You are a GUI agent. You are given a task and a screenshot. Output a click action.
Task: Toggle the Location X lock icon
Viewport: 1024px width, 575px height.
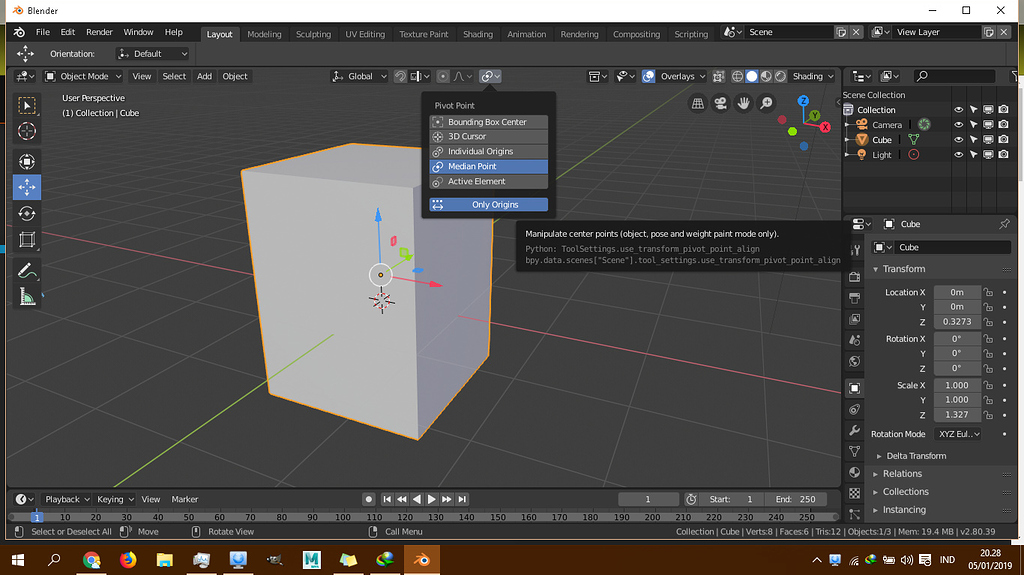(x=988, y=292)
